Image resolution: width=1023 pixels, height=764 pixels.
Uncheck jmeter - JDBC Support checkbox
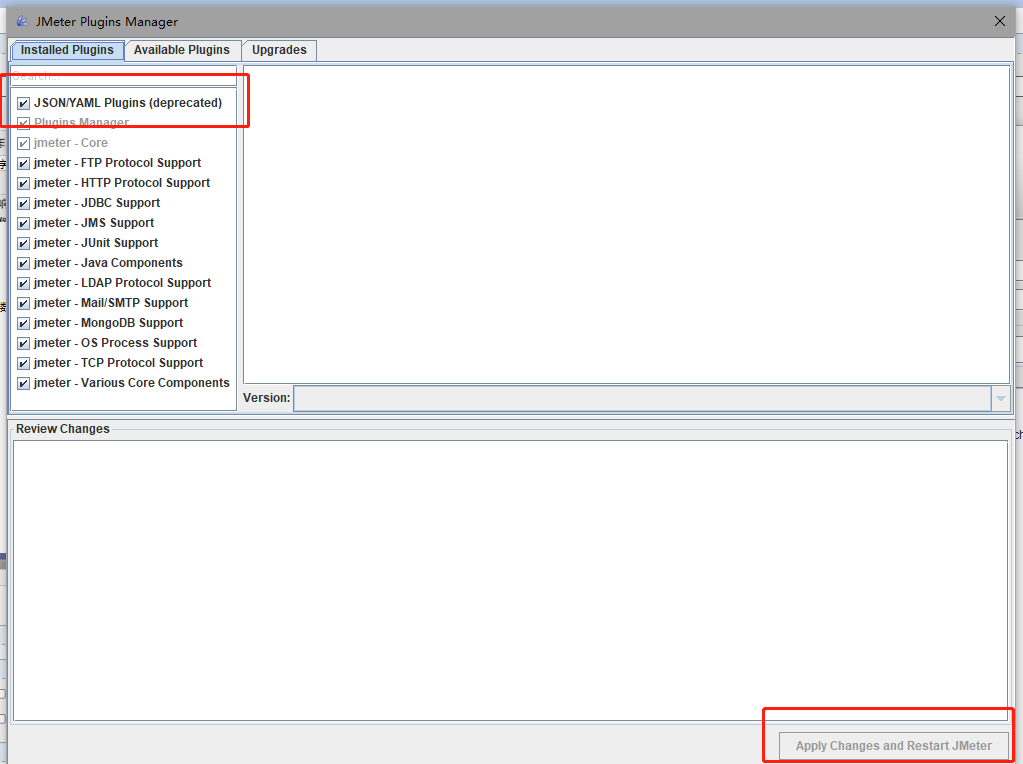click(x=23, y=203)
